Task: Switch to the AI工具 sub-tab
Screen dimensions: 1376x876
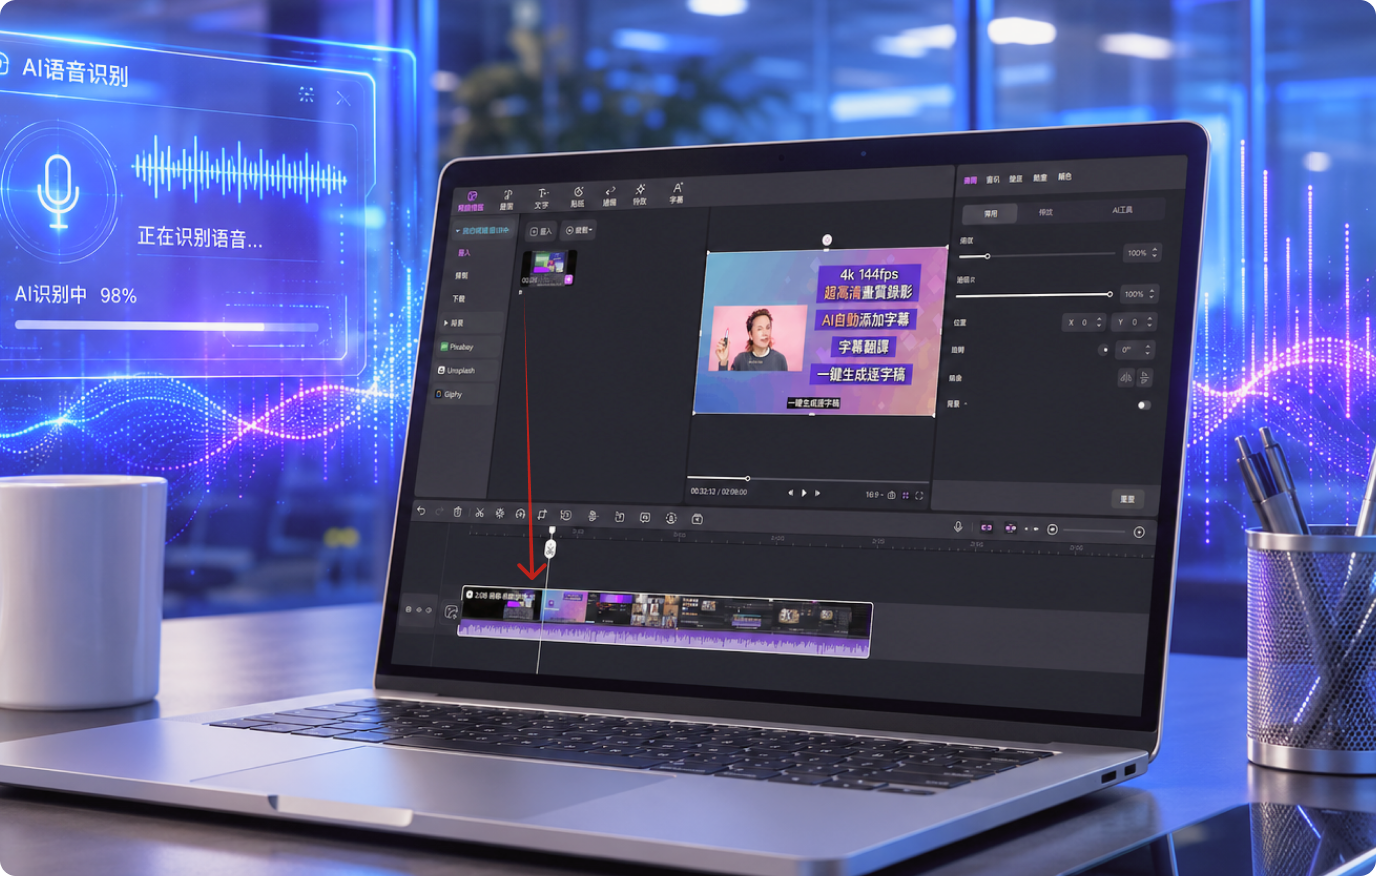Action: tap(1122, 210)
